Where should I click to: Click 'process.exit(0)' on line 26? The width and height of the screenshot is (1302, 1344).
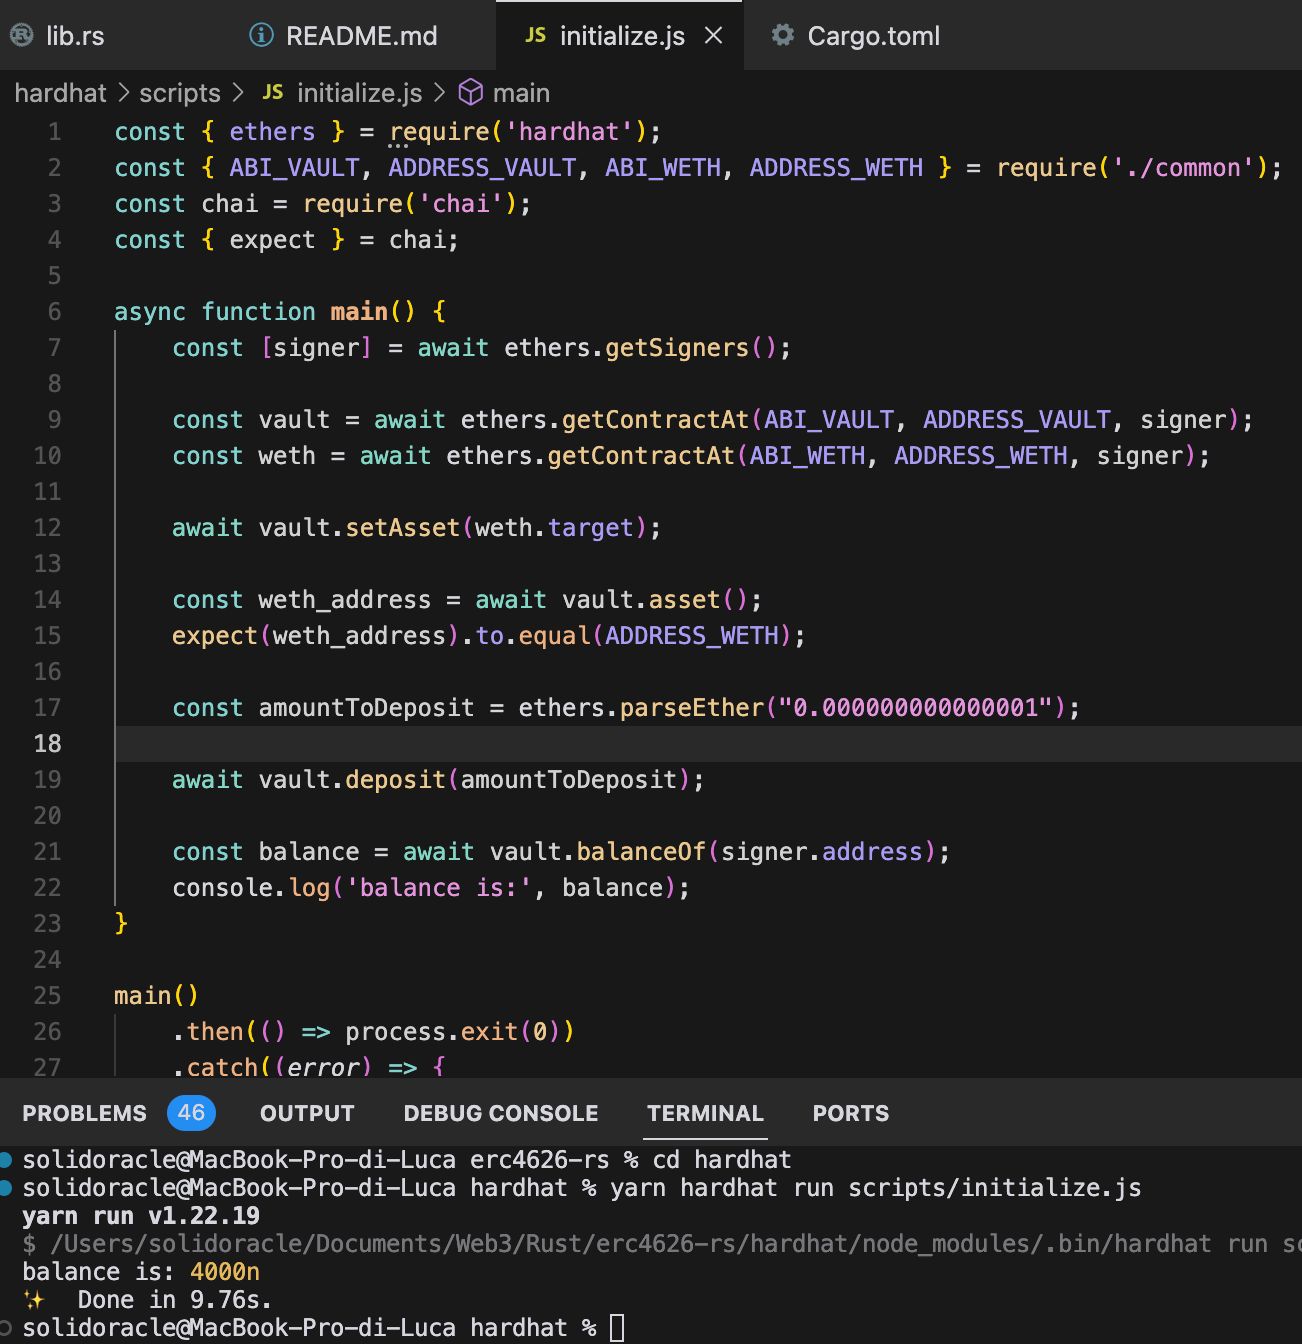coord(453,1032)
